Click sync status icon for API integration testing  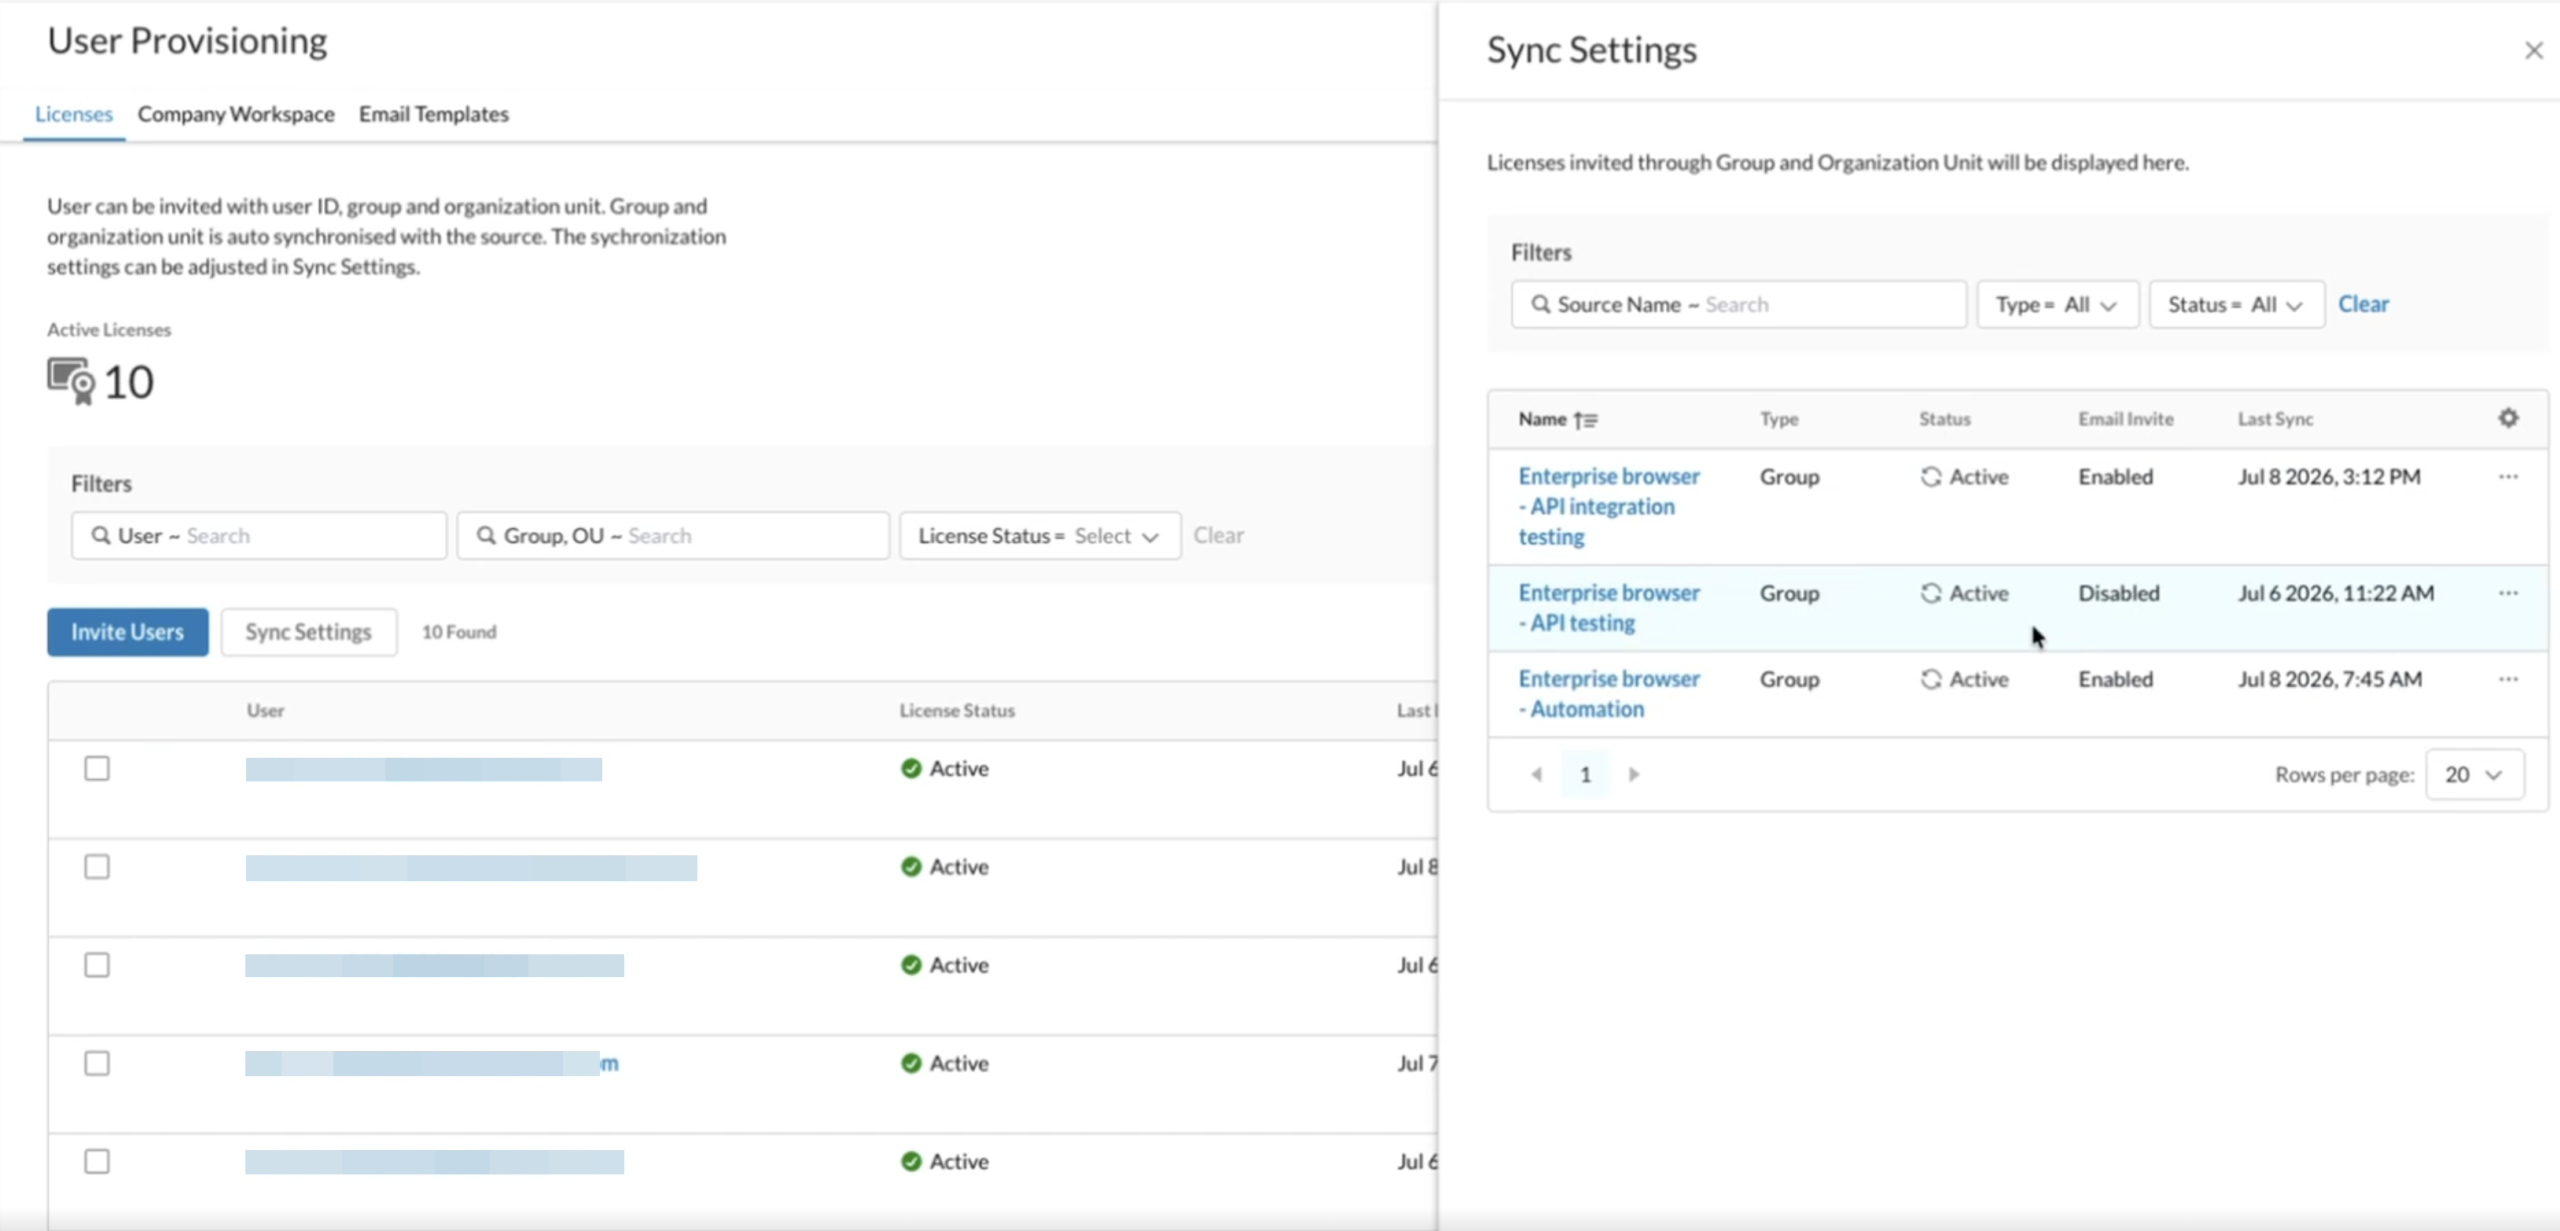click(x=1931, y=477)
